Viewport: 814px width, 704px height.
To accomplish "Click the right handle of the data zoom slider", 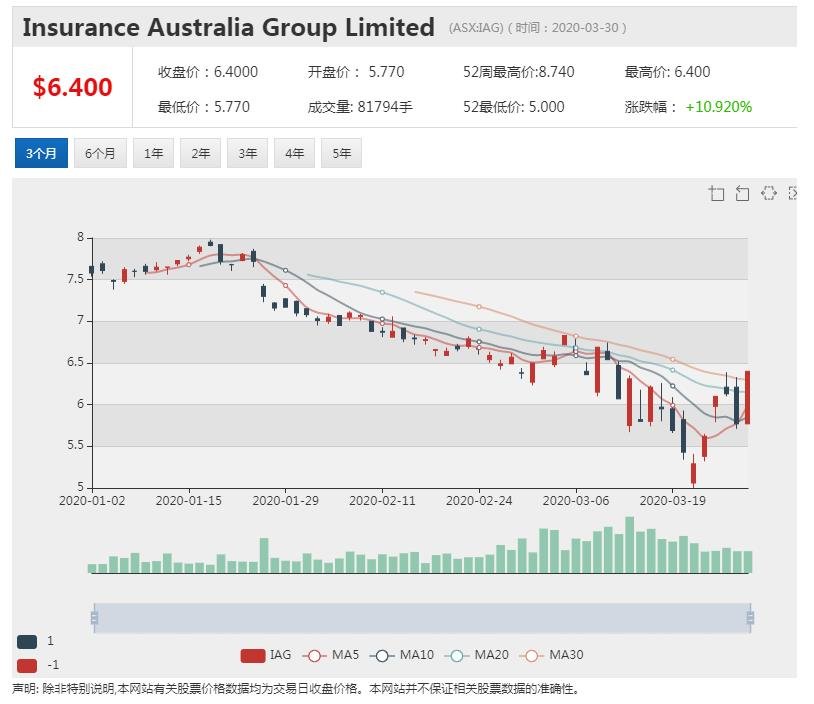I will [750, 618].
